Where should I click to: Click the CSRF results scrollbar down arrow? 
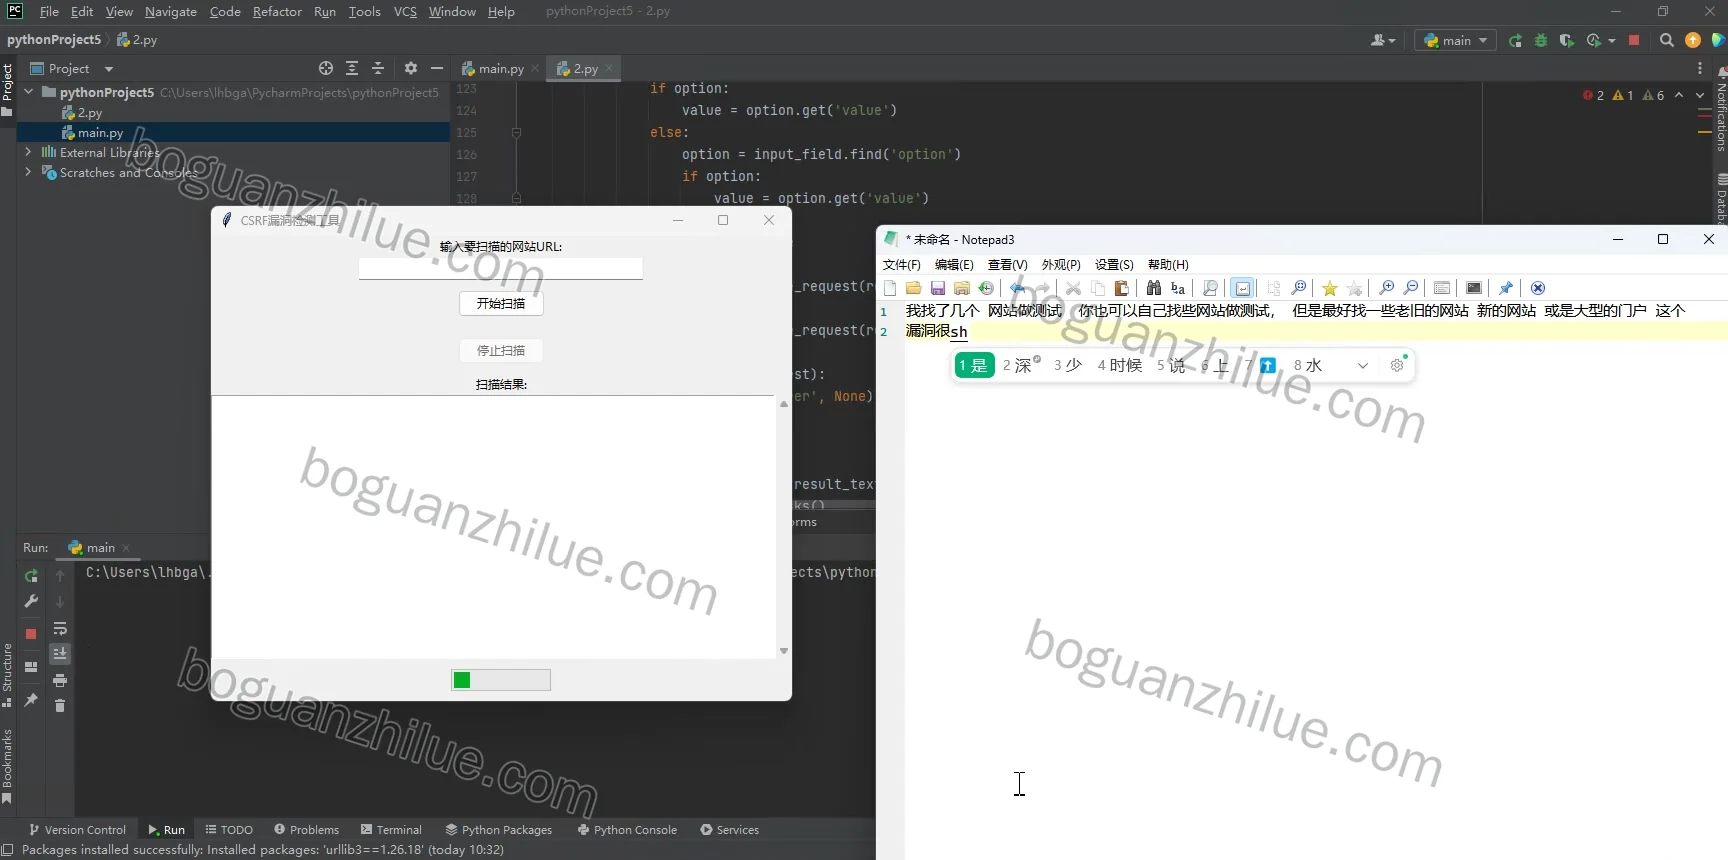tap(784, 651)
